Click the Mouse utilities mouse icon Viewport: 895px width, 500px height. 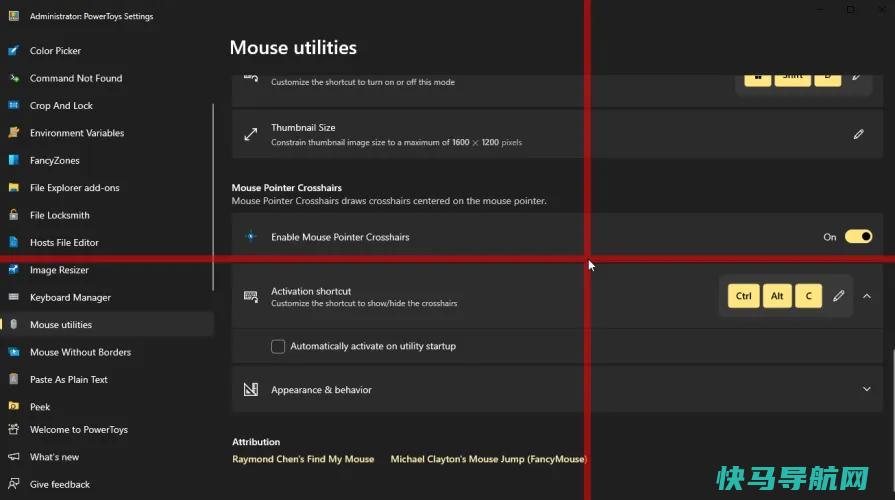14,324
